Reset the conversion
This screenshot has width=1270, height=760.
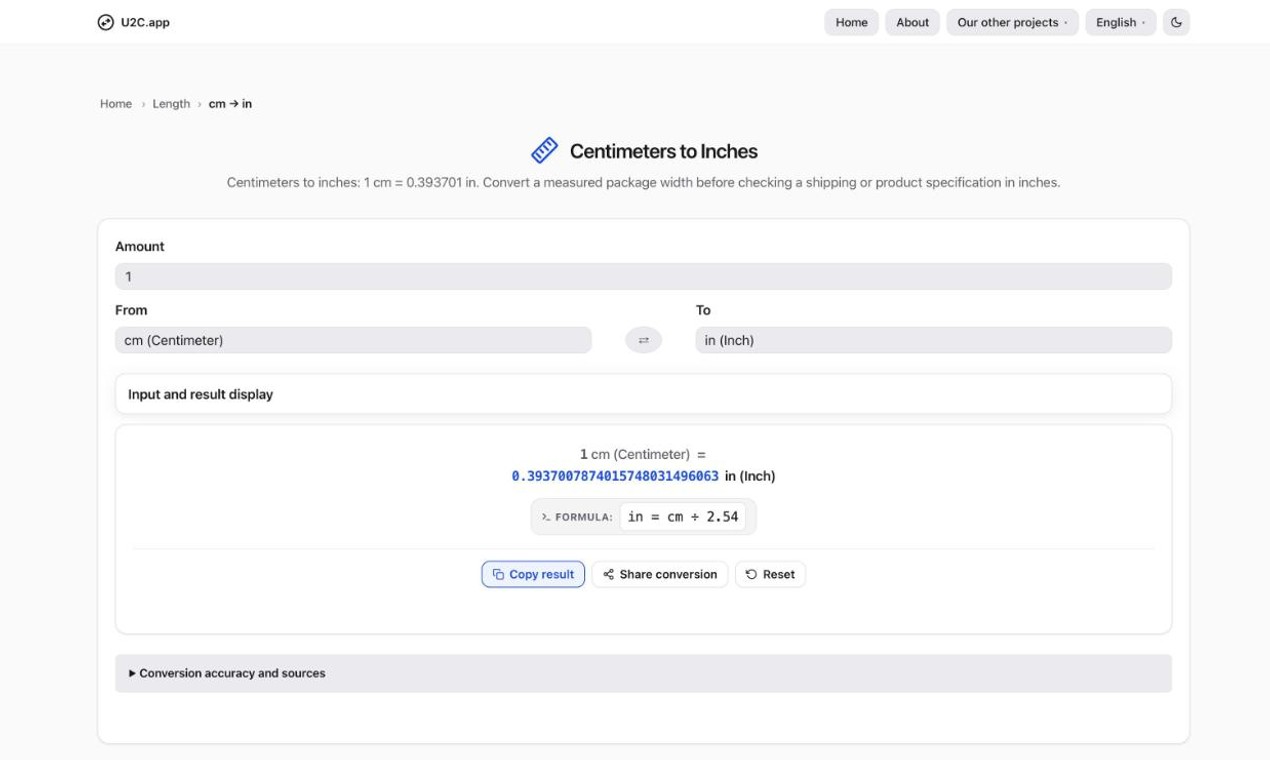click(770, 574)
